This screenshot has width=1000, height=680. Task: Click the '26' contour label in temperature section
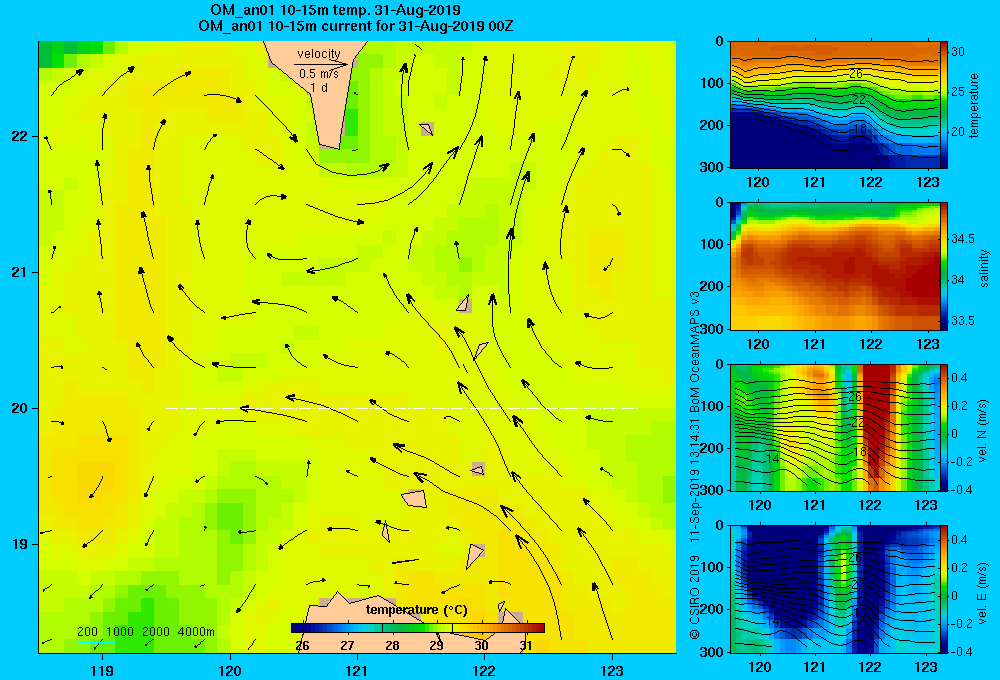(x=856, y=74)
